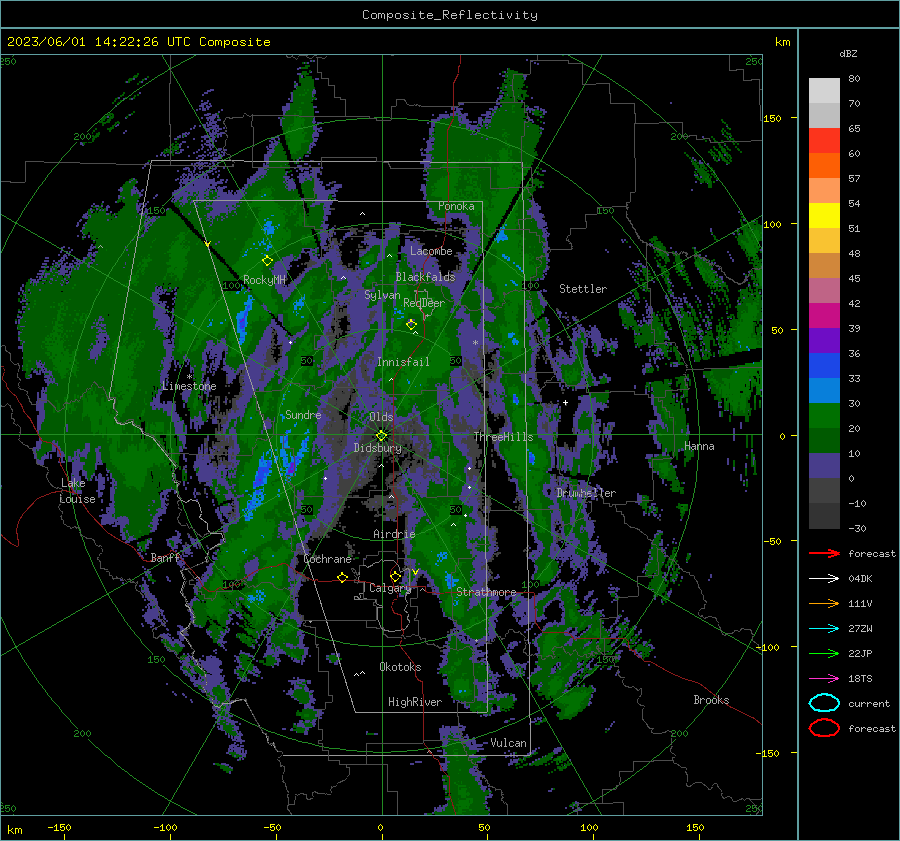This screenshot has width=900, height=841.
Task: Click the yellow diamond marker above Calgary
Action: point(395,576)
